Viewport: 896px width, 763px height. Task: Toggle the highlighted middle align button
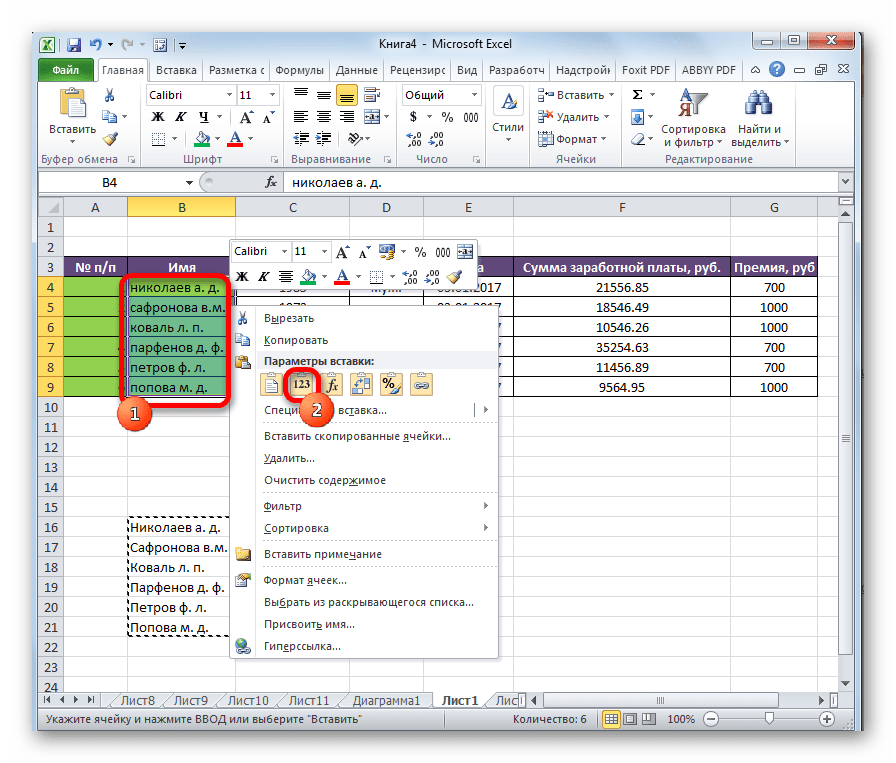[x=347, y=96]
